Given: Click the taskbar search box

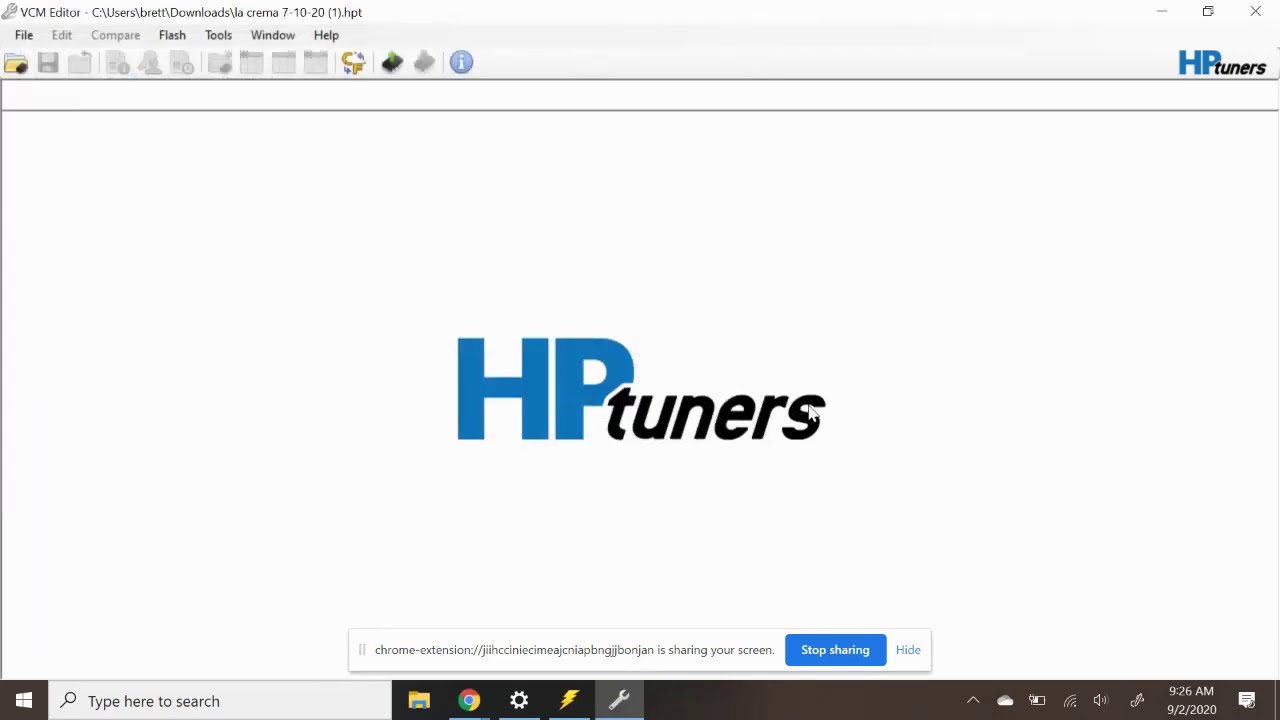Looking at the screenshot, I should click(x=220, y=701).
